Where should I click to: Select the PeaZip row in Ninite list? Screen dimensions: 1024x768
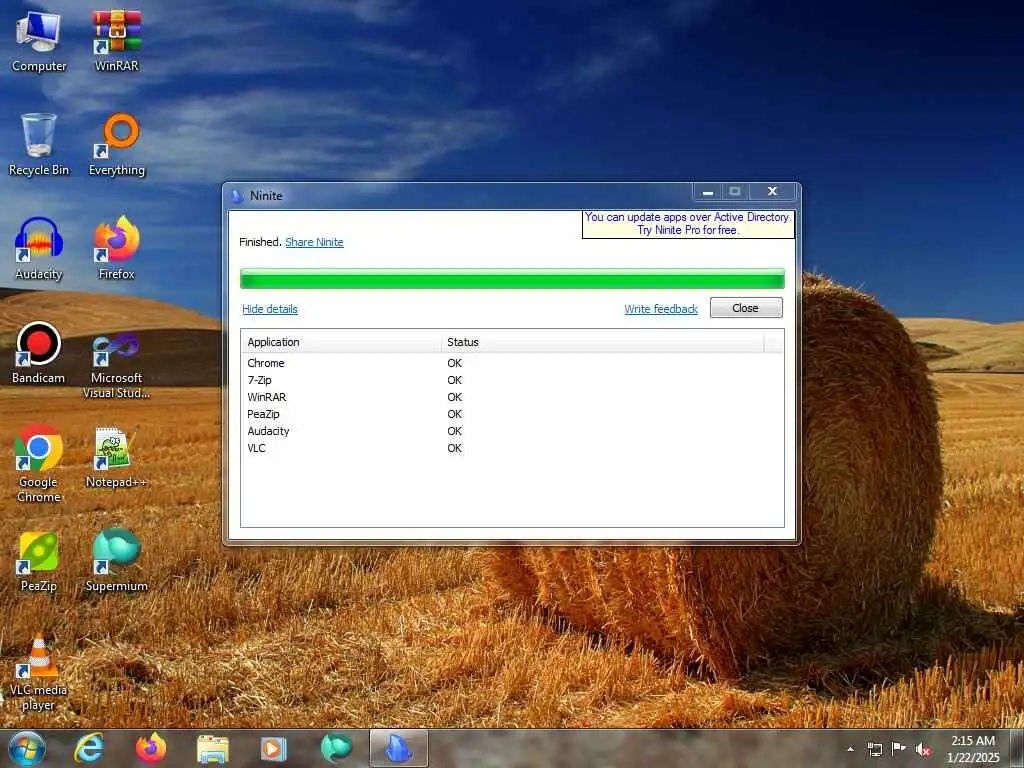coord(512,414)
